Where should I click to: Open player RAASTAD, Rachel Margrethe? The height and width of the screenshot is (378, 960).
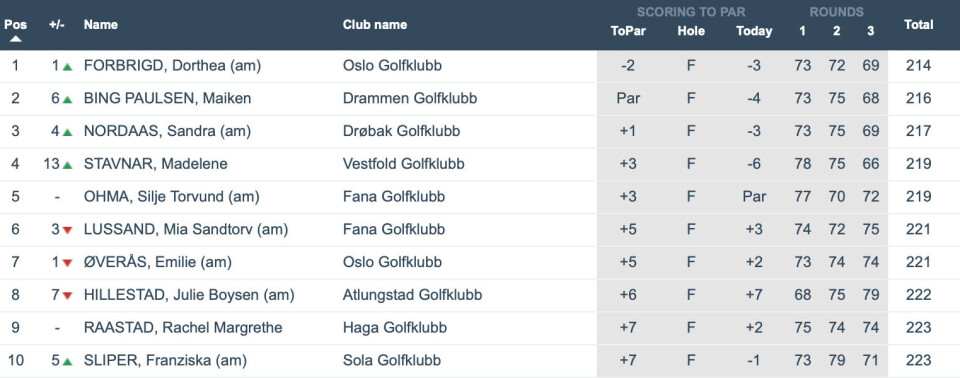click(x=183, y=328)
